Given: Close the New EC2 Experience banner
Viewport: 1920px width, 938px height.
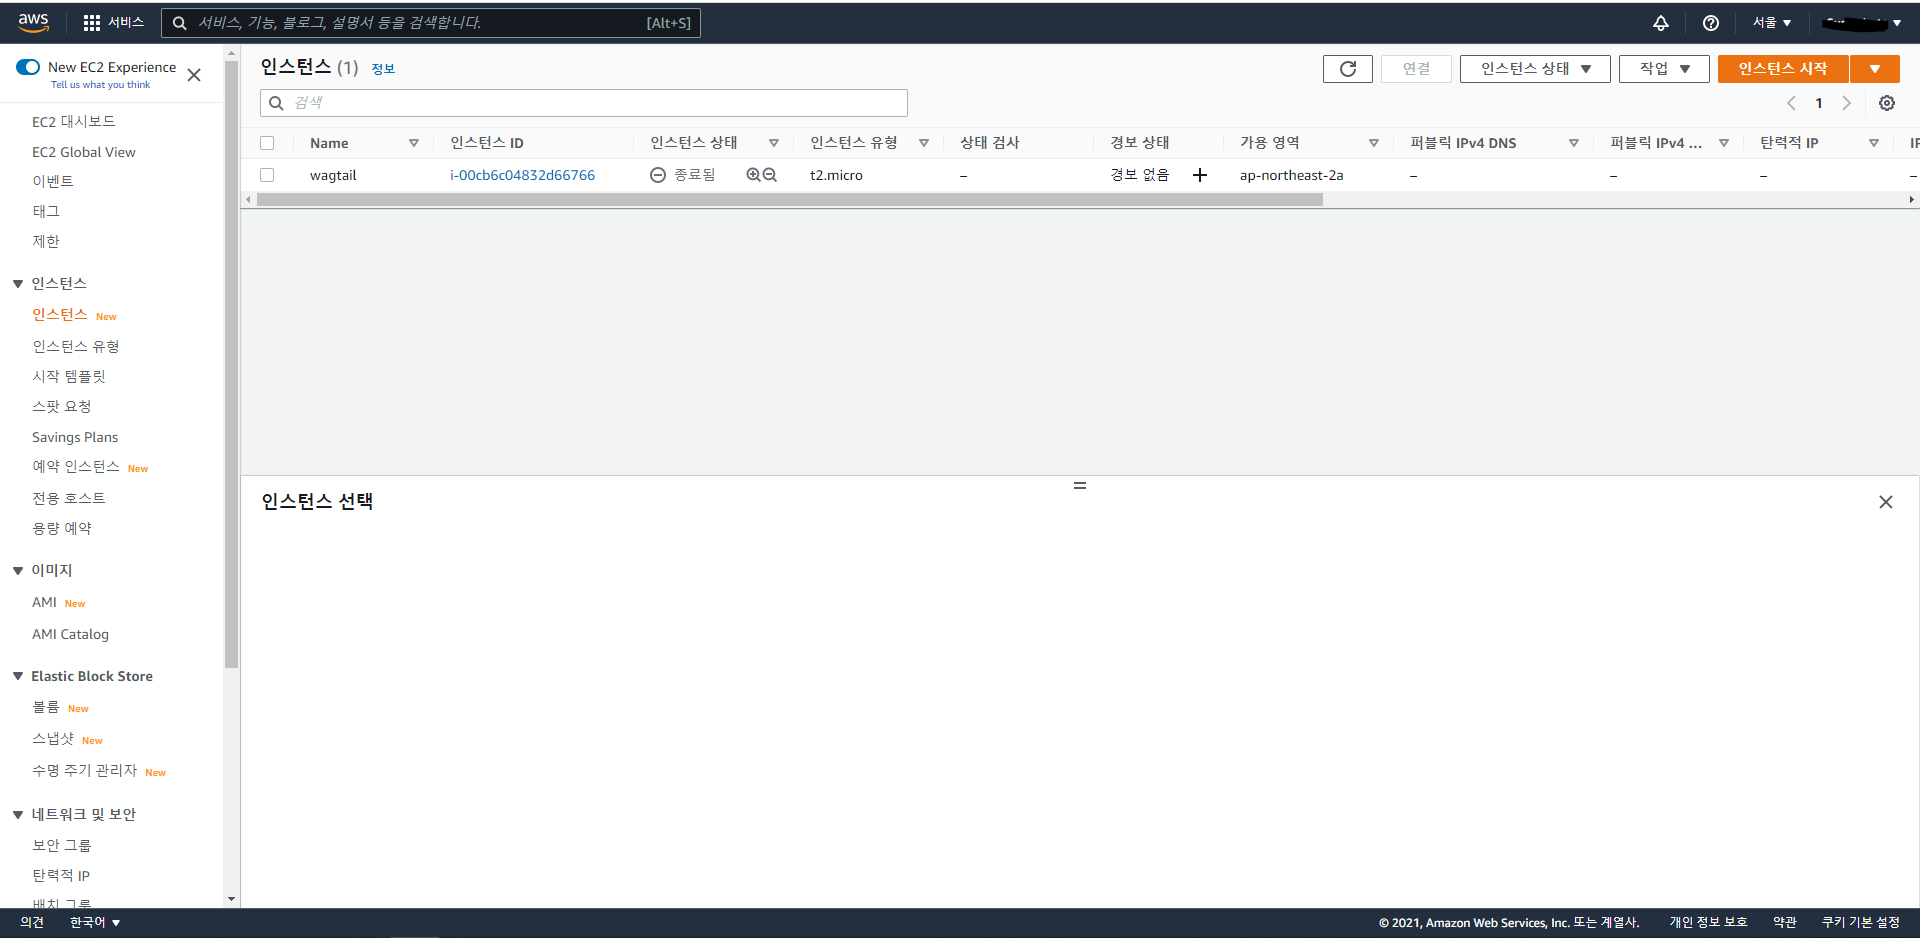Looking at the screenshot, I should click(x=194, y=75).
